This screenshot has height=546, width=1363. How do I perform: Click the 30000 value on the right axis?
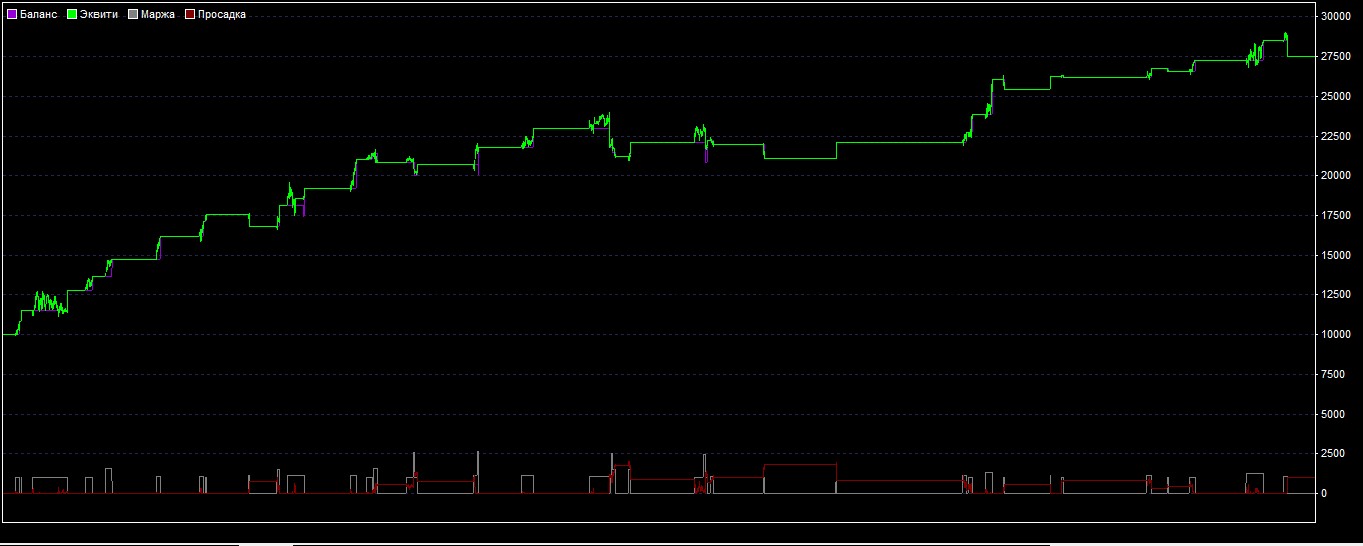(1336, 17)
